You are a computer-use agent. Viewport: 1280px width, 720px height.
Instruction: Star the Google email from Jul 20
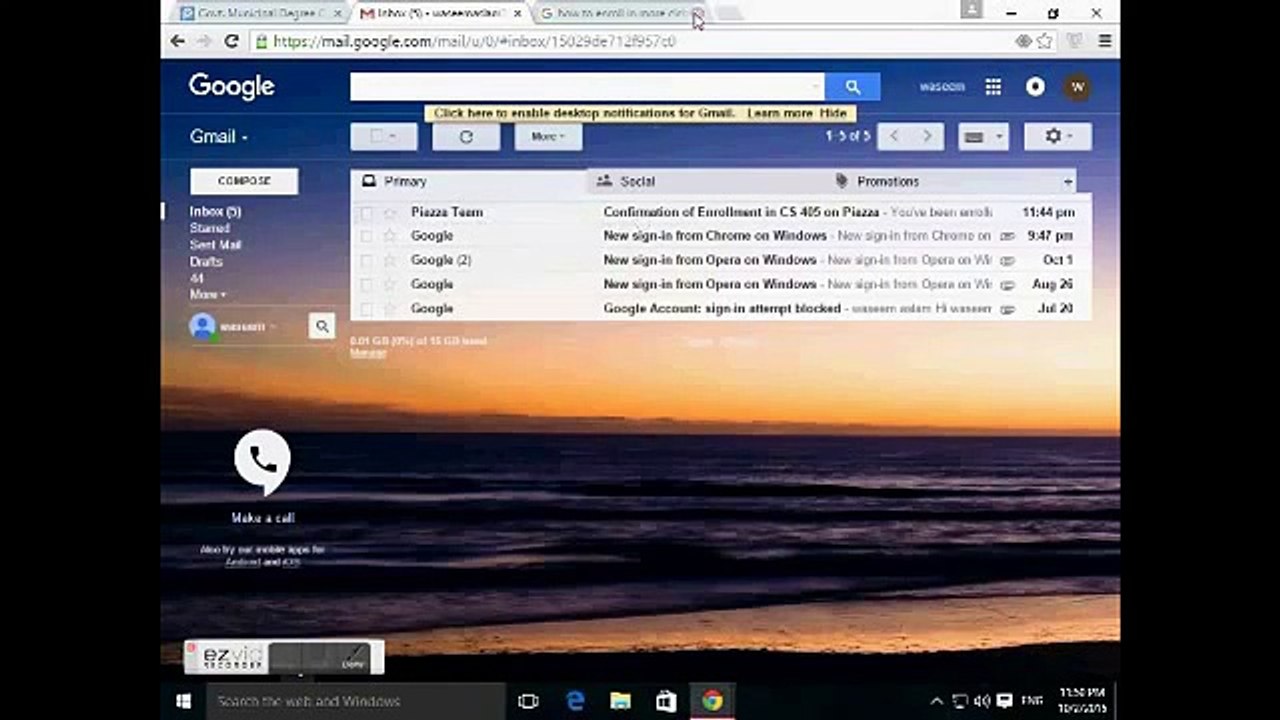coord(390,309)
